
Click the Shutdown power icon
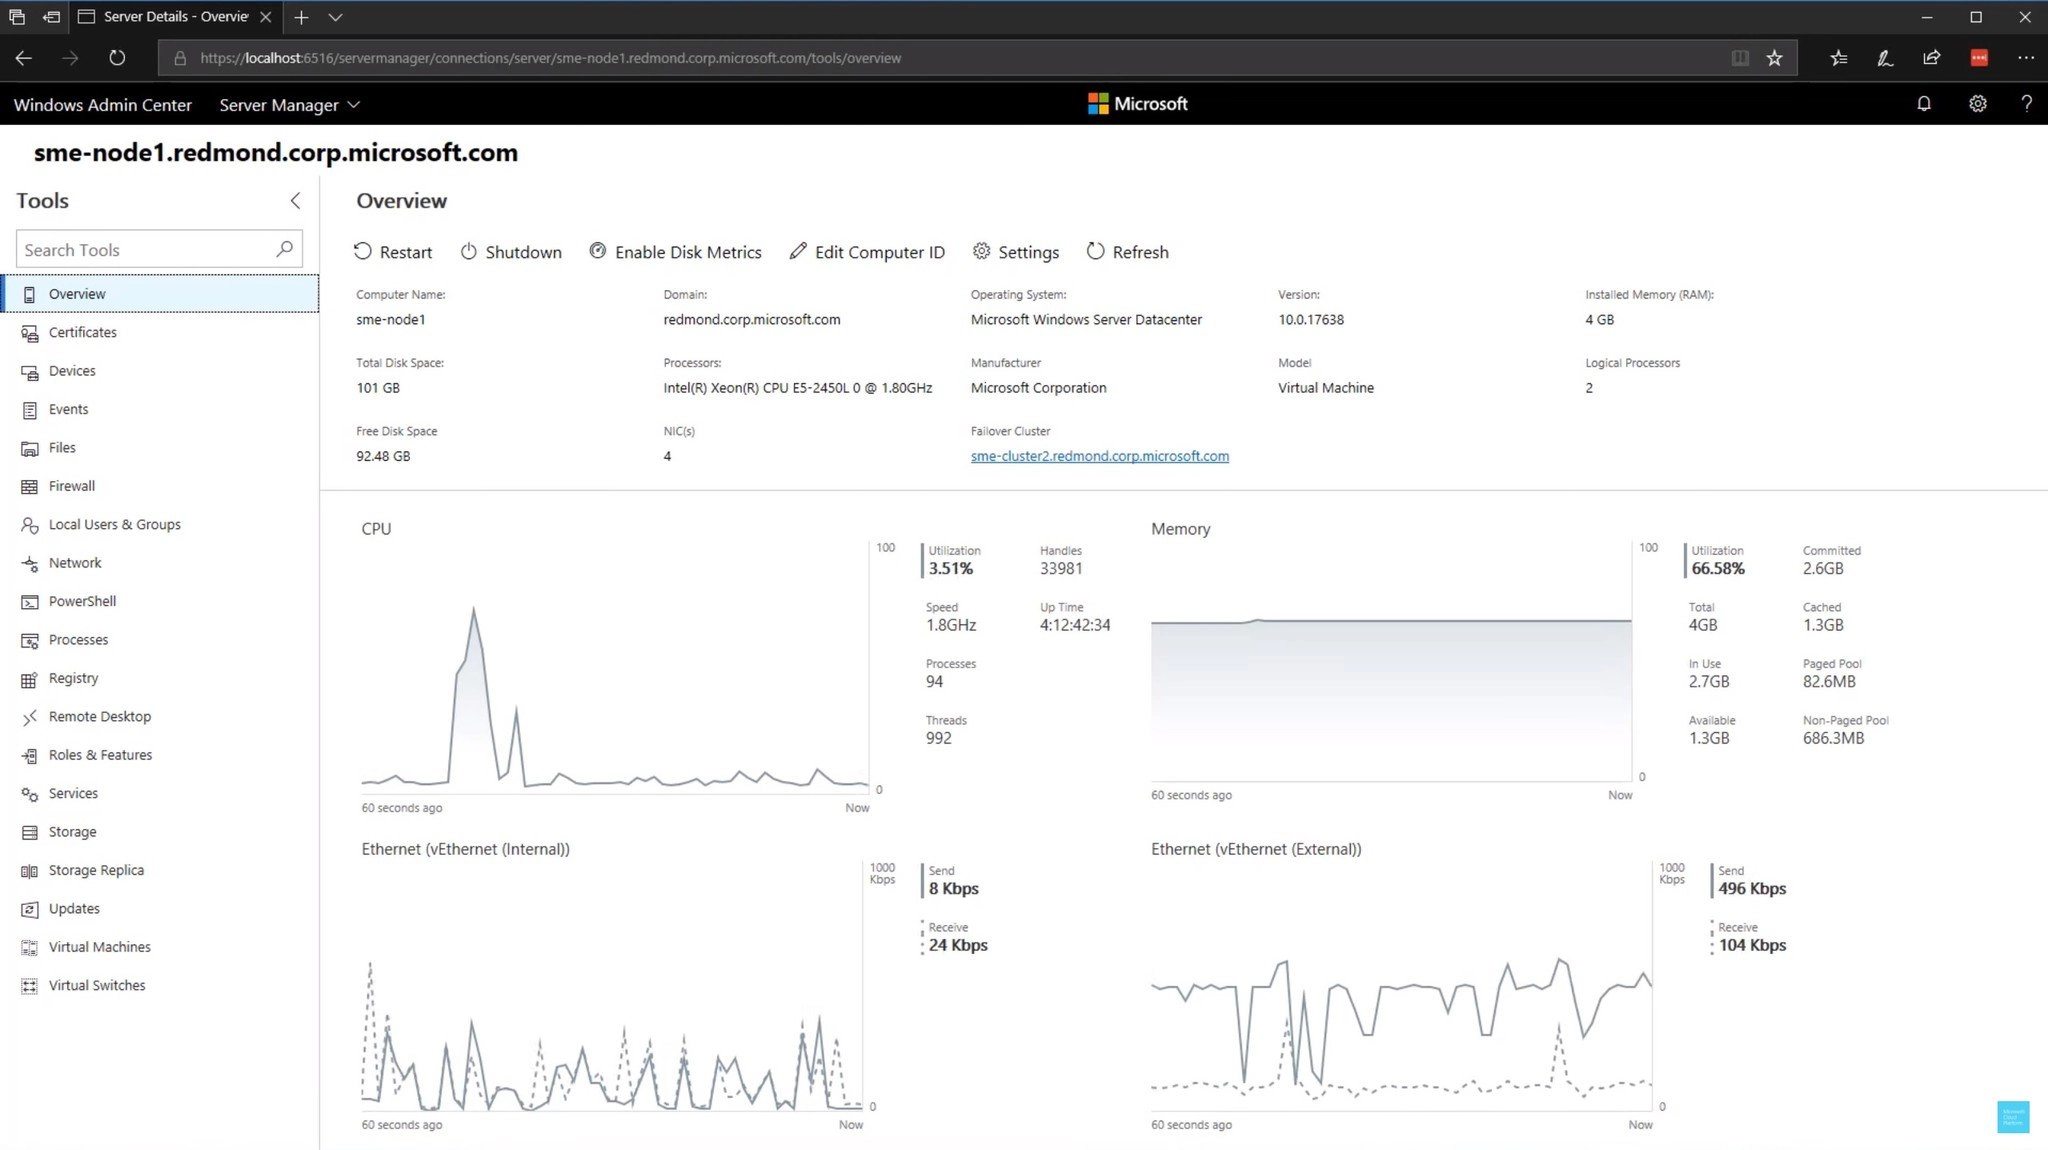click(x=468, y=252)
